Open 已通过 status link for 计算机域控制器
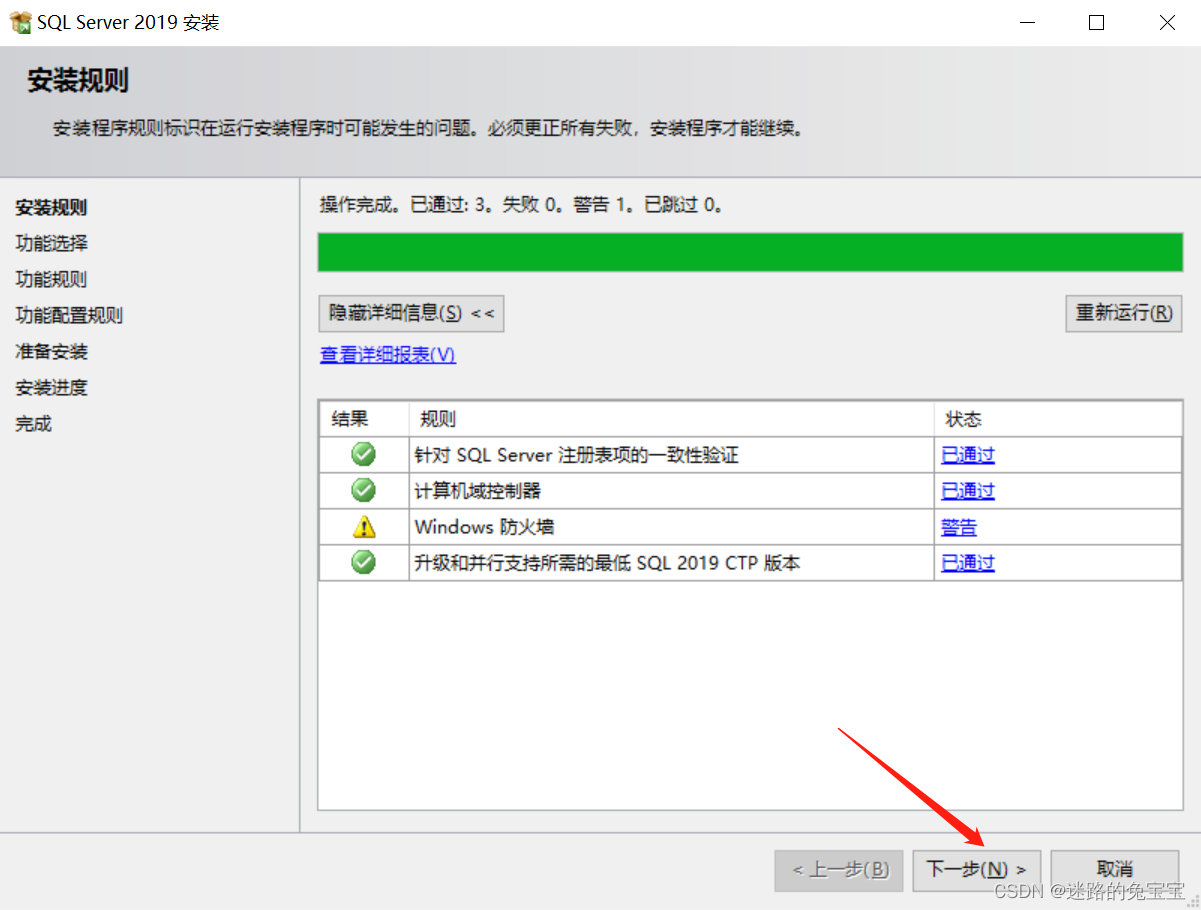 pos(968,491)
